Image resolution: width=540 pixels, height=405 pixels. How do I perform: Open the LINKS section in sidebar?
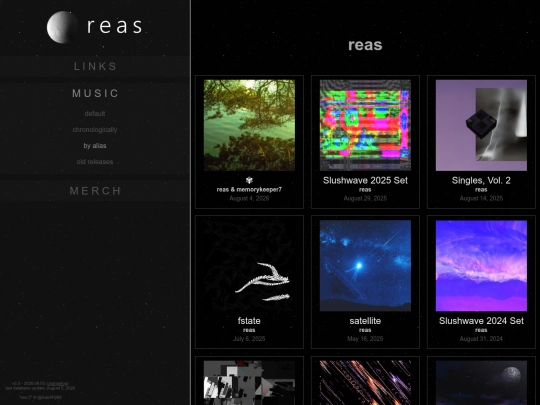tap(95, 66)
